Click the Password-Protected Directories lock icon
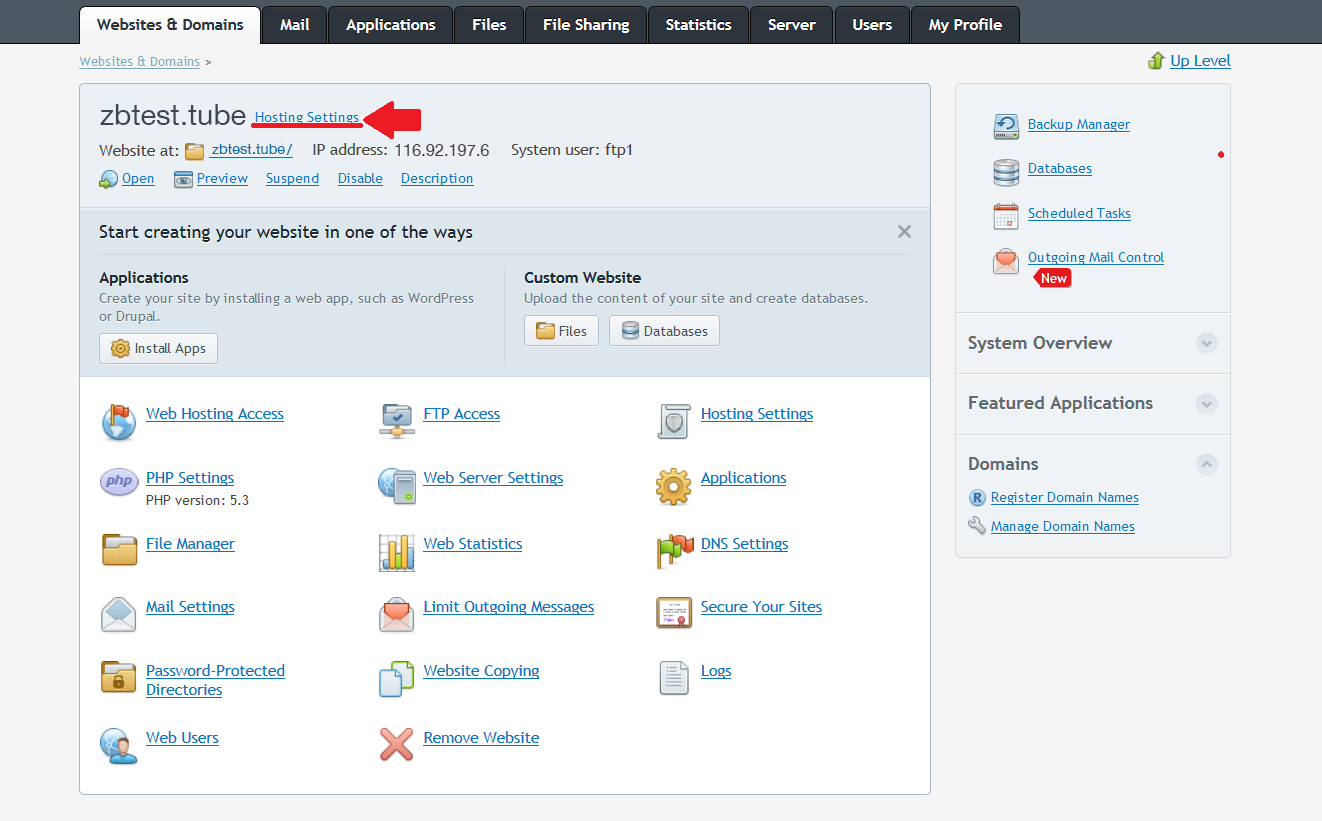Viewport: 1322px width, 821px height. [119, 677]
